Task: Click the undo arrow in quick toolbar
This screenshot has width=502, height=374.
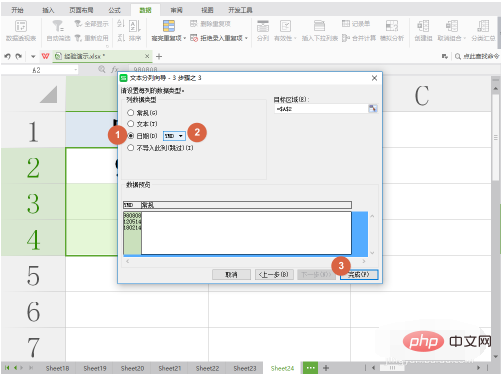Action: [x=7, y=56]
